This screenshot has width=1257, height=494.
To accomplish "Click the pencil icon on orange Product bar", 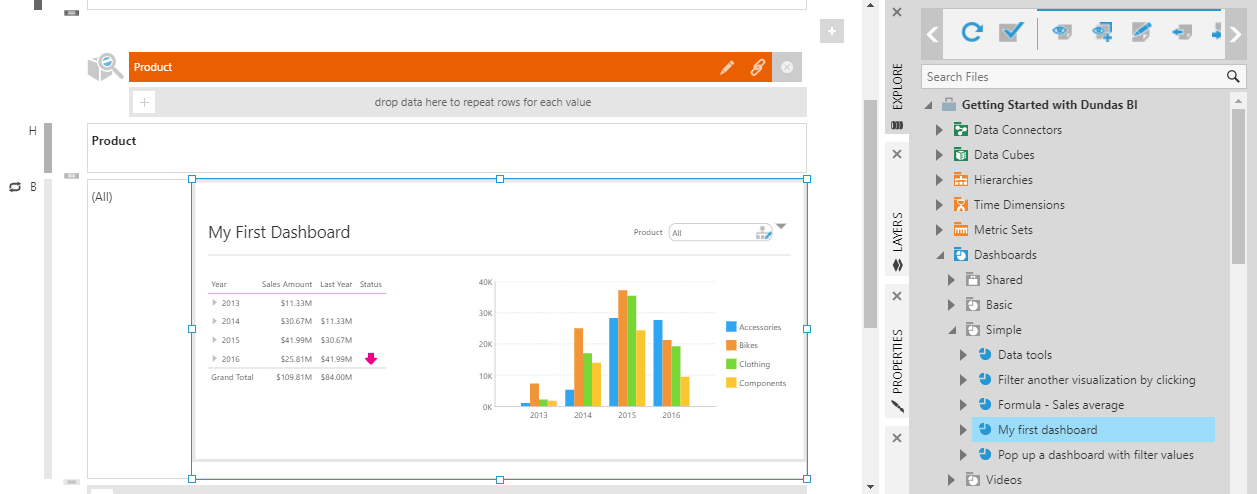I will tap(727, 67).
